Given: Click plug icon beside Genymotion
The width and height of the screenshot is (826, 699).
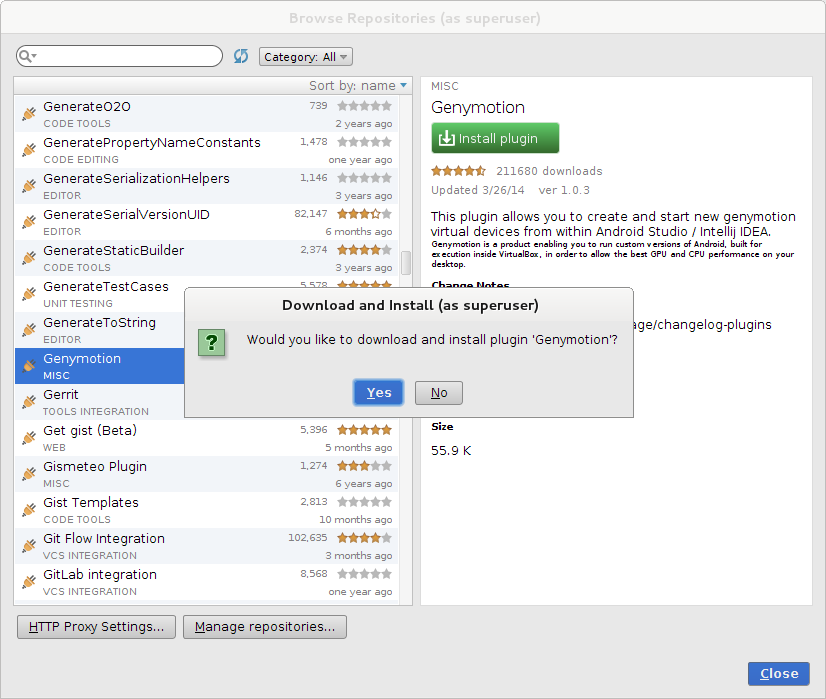Looking at the screenshot, I should tap(29, 366).
